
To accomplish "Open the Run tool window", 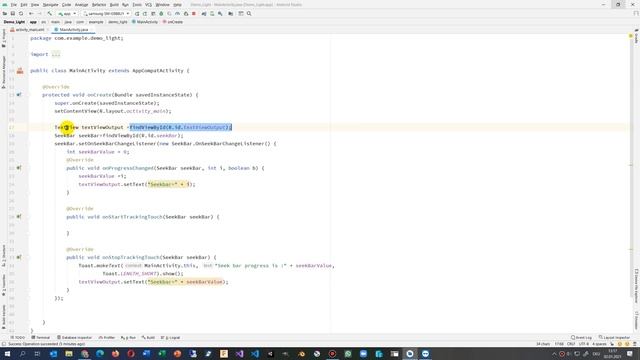I will coord(128,338).
